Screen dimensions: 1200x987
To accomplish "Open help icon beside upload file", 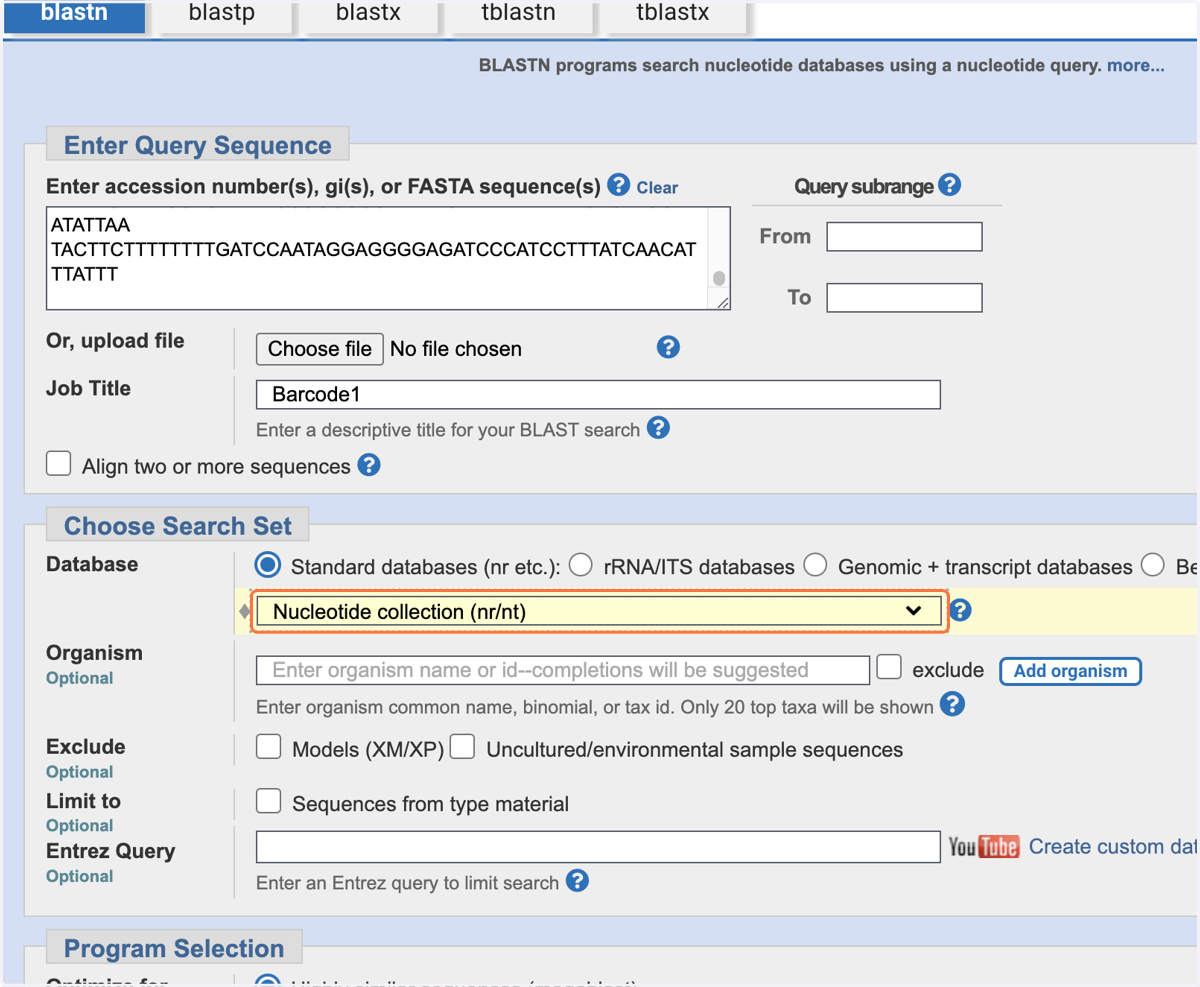I will click(x=668, y=347).
